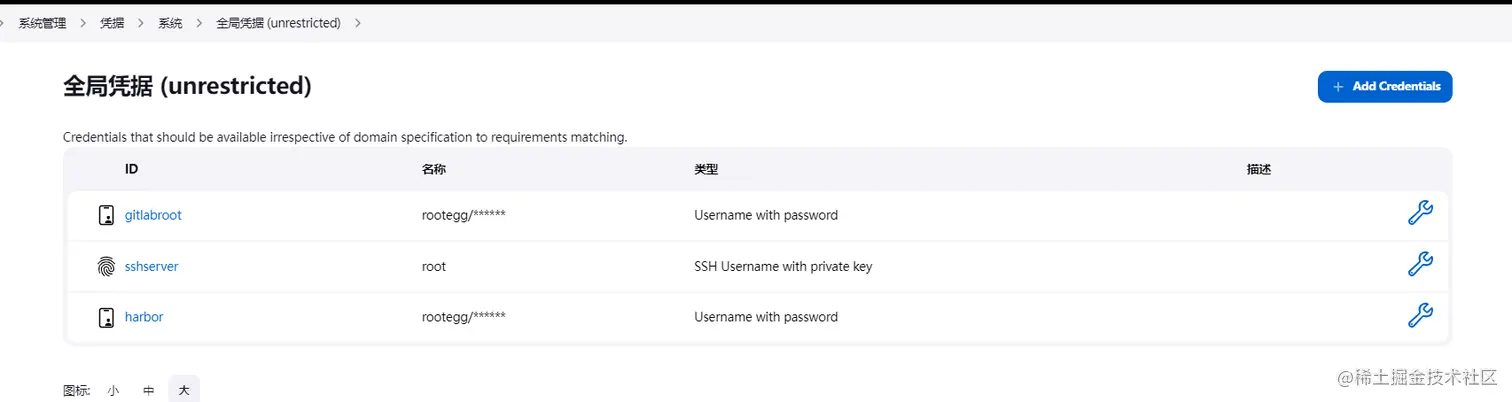Click the plus icon in Add Credentials
Screen dimensions: 1512x402
(1338, 87)
